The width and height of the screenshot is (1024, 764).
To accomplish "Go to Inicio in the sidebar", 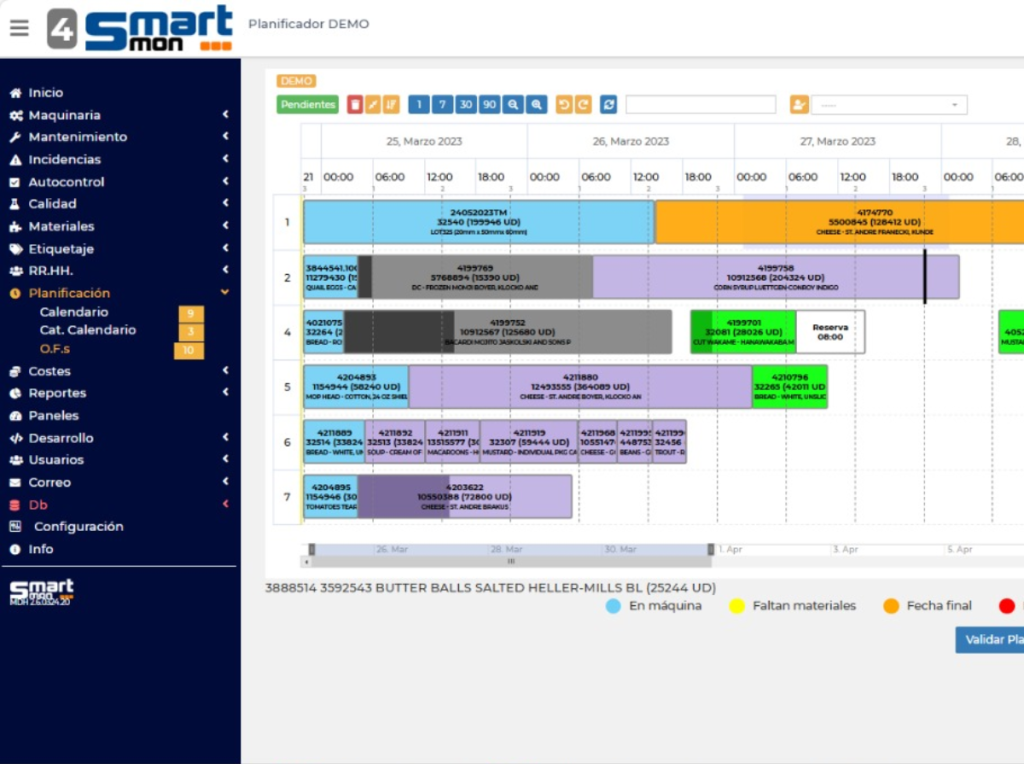I will pos(45,92).
